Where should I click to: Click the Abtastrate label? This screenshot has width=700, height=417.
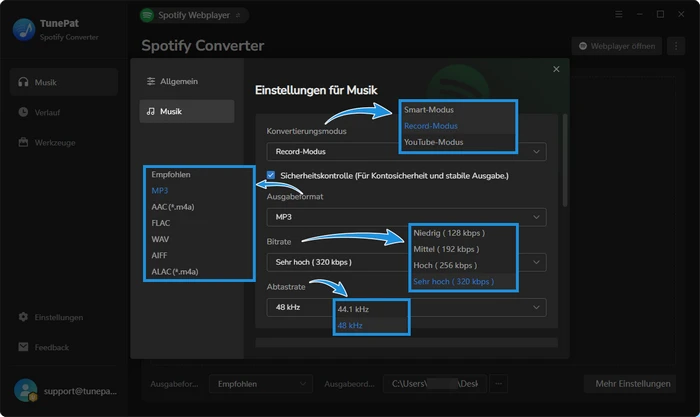[x=286, y=287]
